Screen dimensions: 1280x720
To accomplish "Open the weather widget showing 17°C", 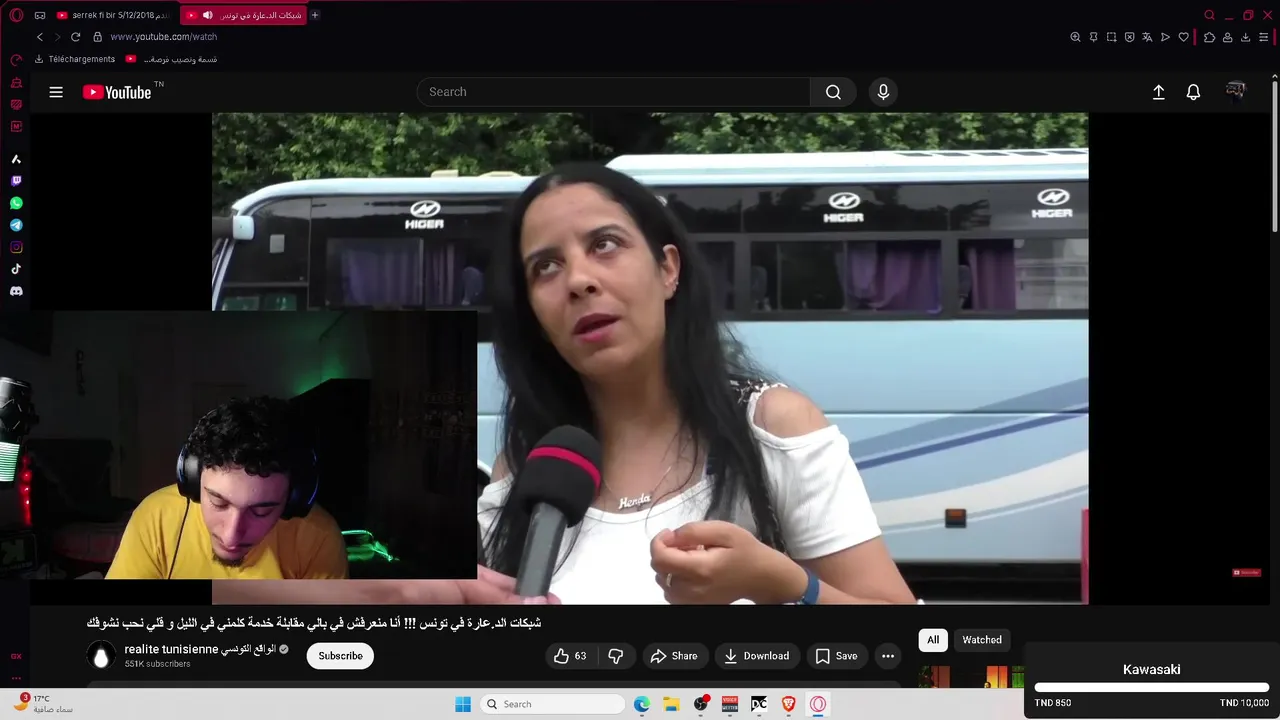I will 43,704.
